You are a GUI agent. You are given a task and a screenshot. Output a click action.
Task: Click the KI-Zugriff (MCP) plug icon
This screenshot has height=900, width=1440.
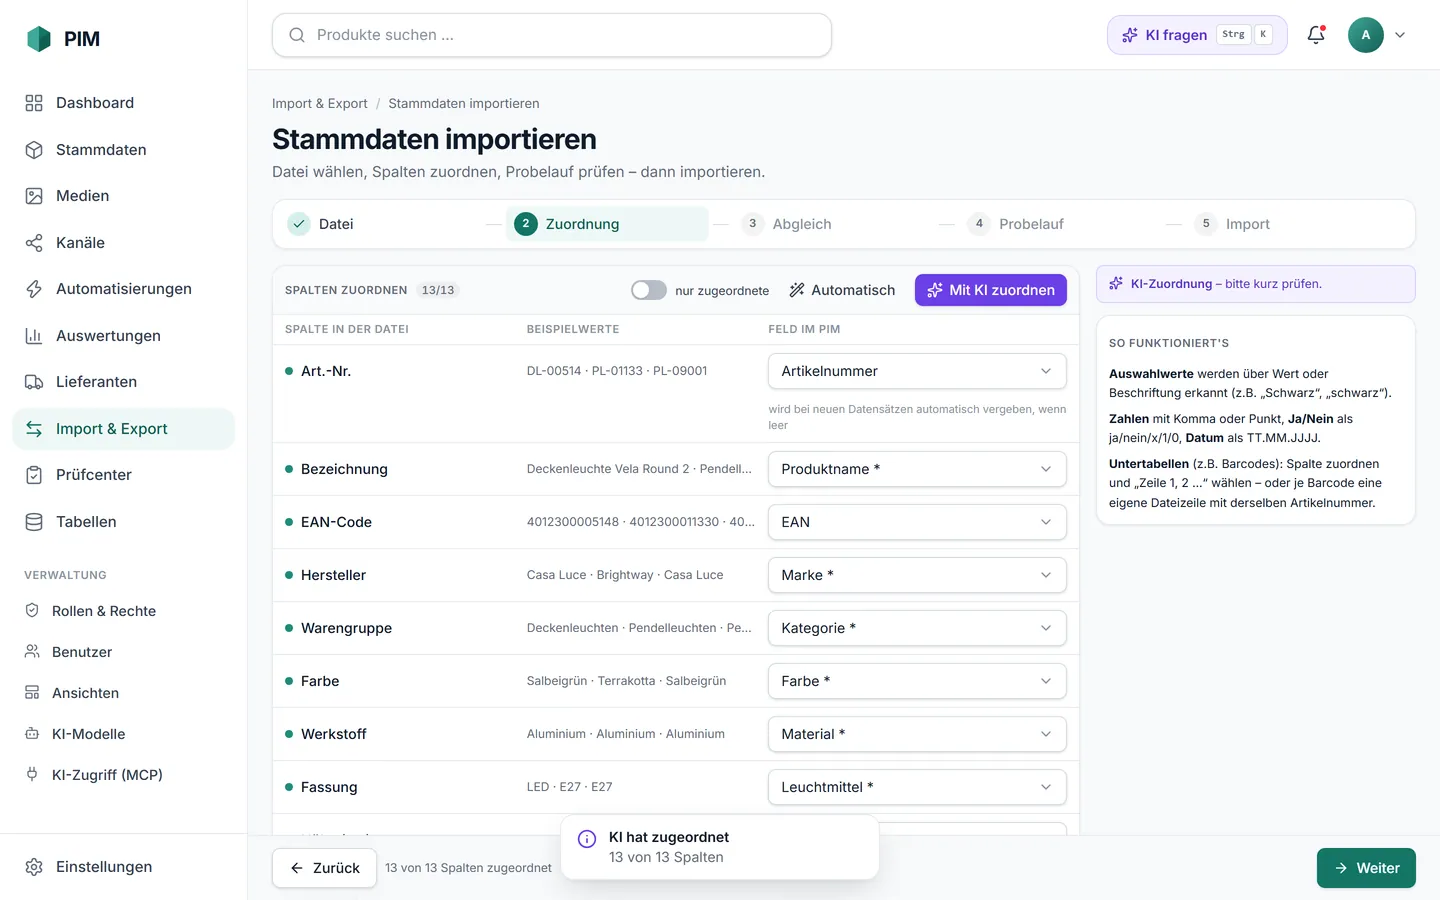pyautogui.click(x=32, y=775)
